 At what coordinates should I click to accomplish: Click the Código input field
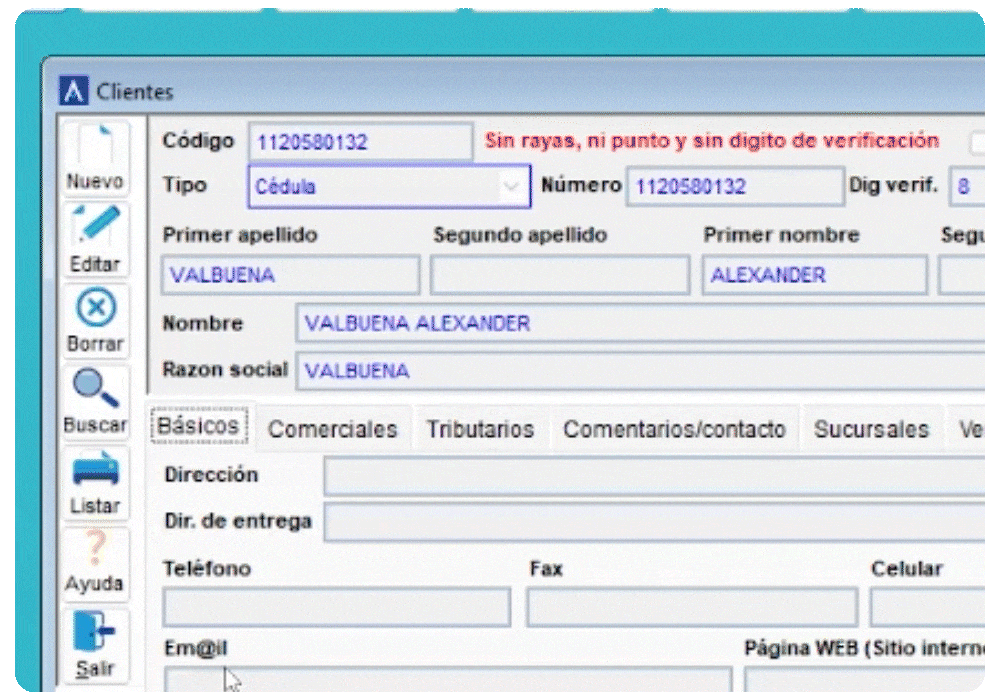[x=360, y=142]
